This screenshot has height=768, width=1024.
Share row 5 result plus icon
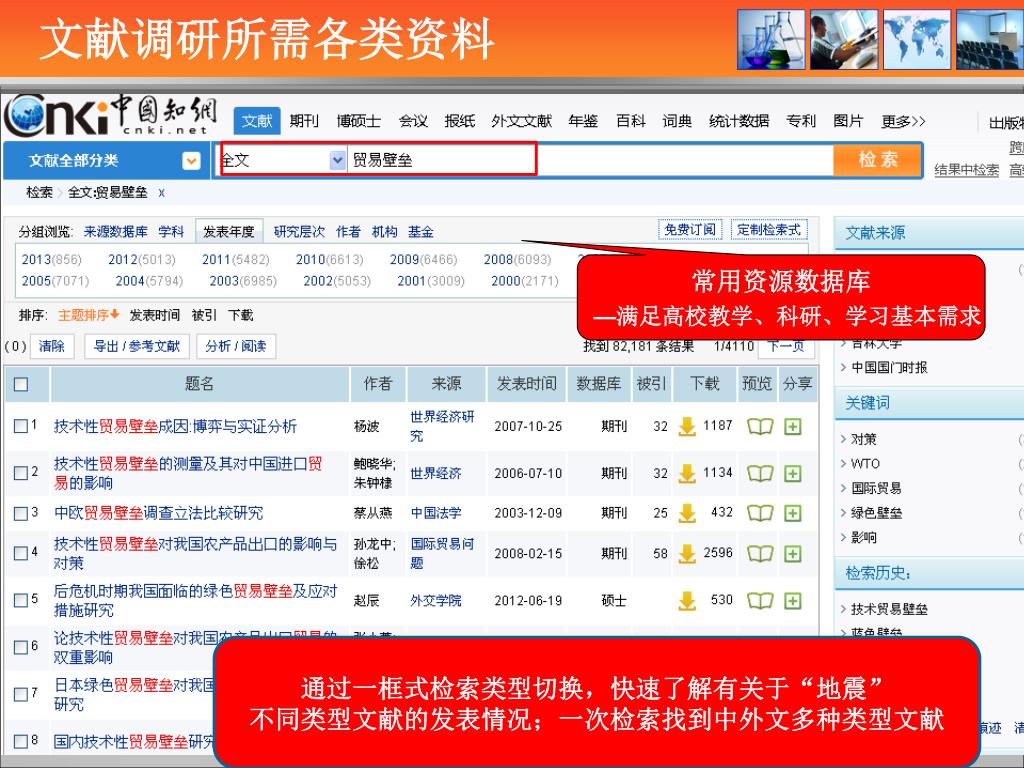(792, 601)
